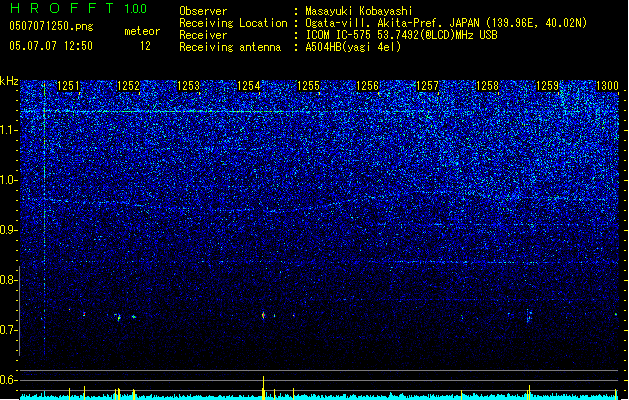The image size is (629, 400).
Task: Click antenna value A504HB(yagi 4el)
Action: pos(353,47)
